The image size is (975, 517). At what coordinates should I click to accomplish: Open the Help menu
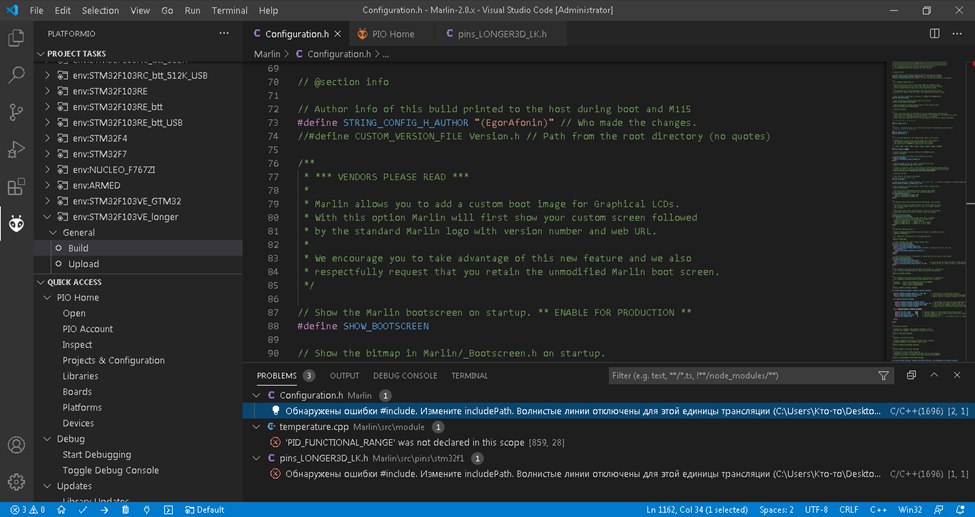click(x=268, y=11)
